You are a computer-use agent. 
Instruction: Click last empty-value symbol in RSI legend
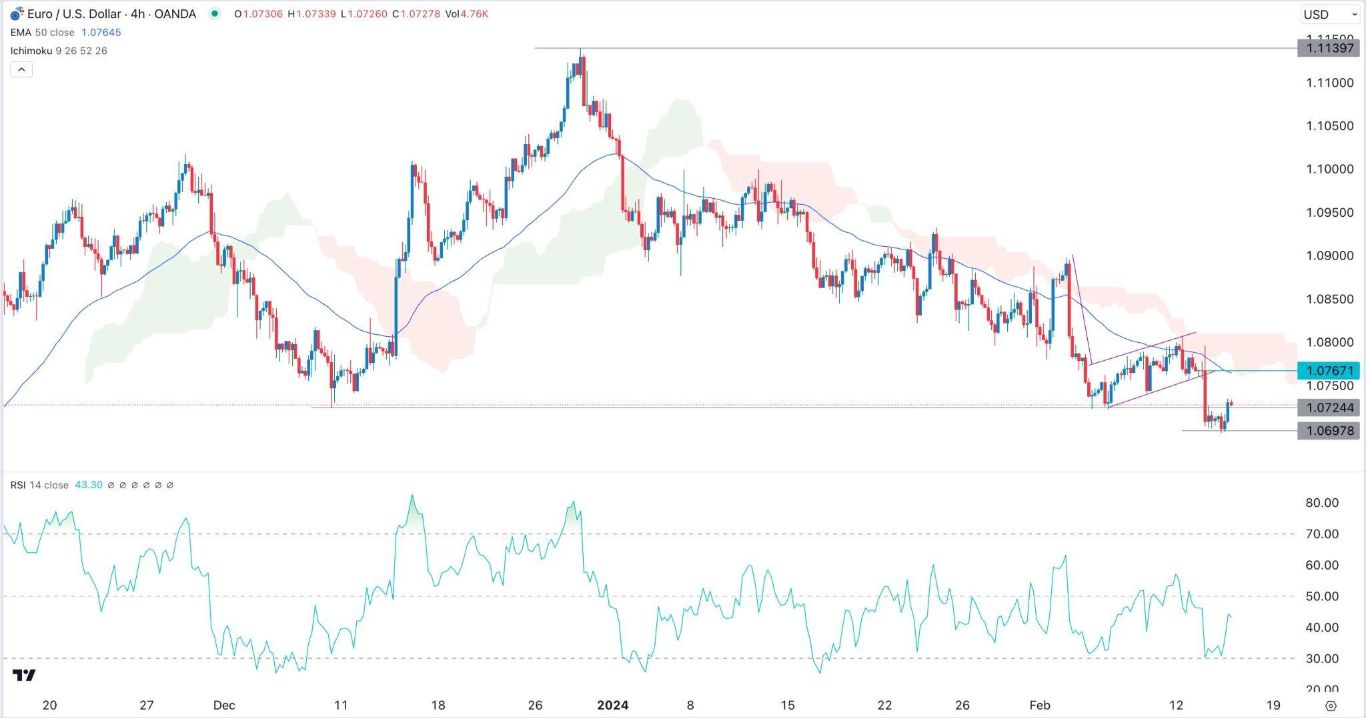pos(170,485)
